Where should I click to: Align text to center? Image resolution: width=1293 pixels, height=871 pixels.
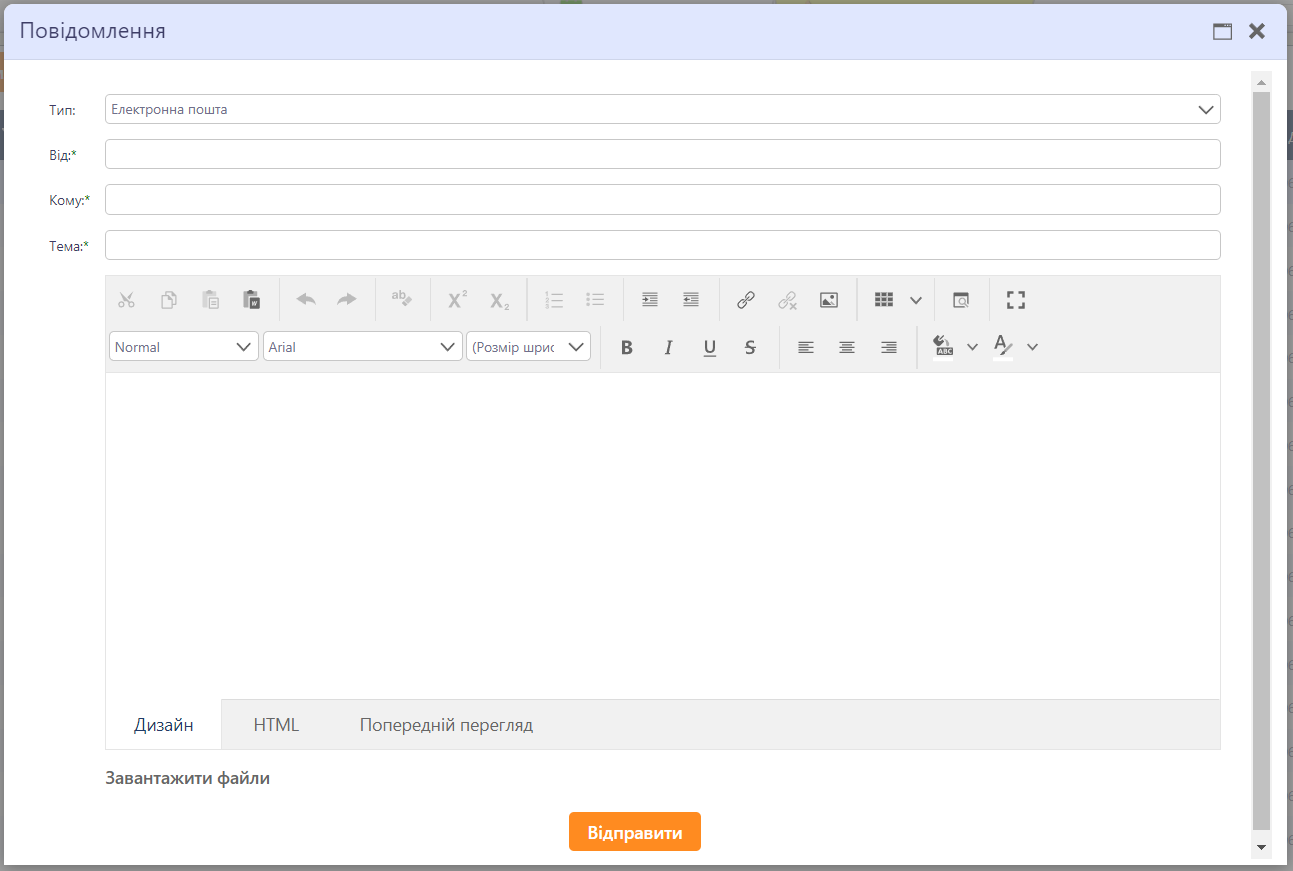point(847,347)
